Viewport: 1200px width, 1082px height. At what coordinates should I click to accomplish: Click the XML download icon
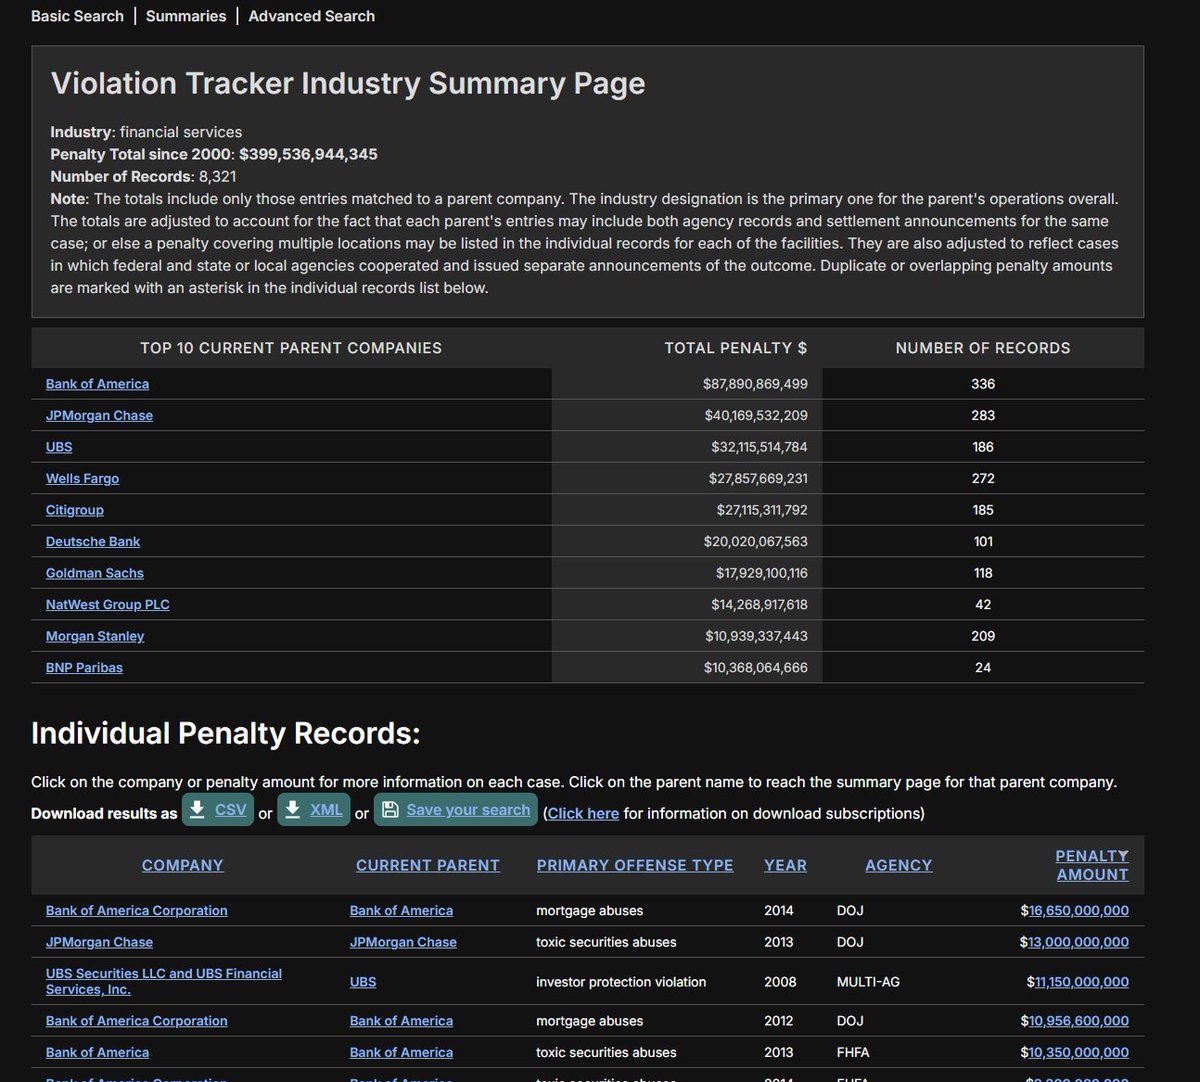(x=293, y=809)
